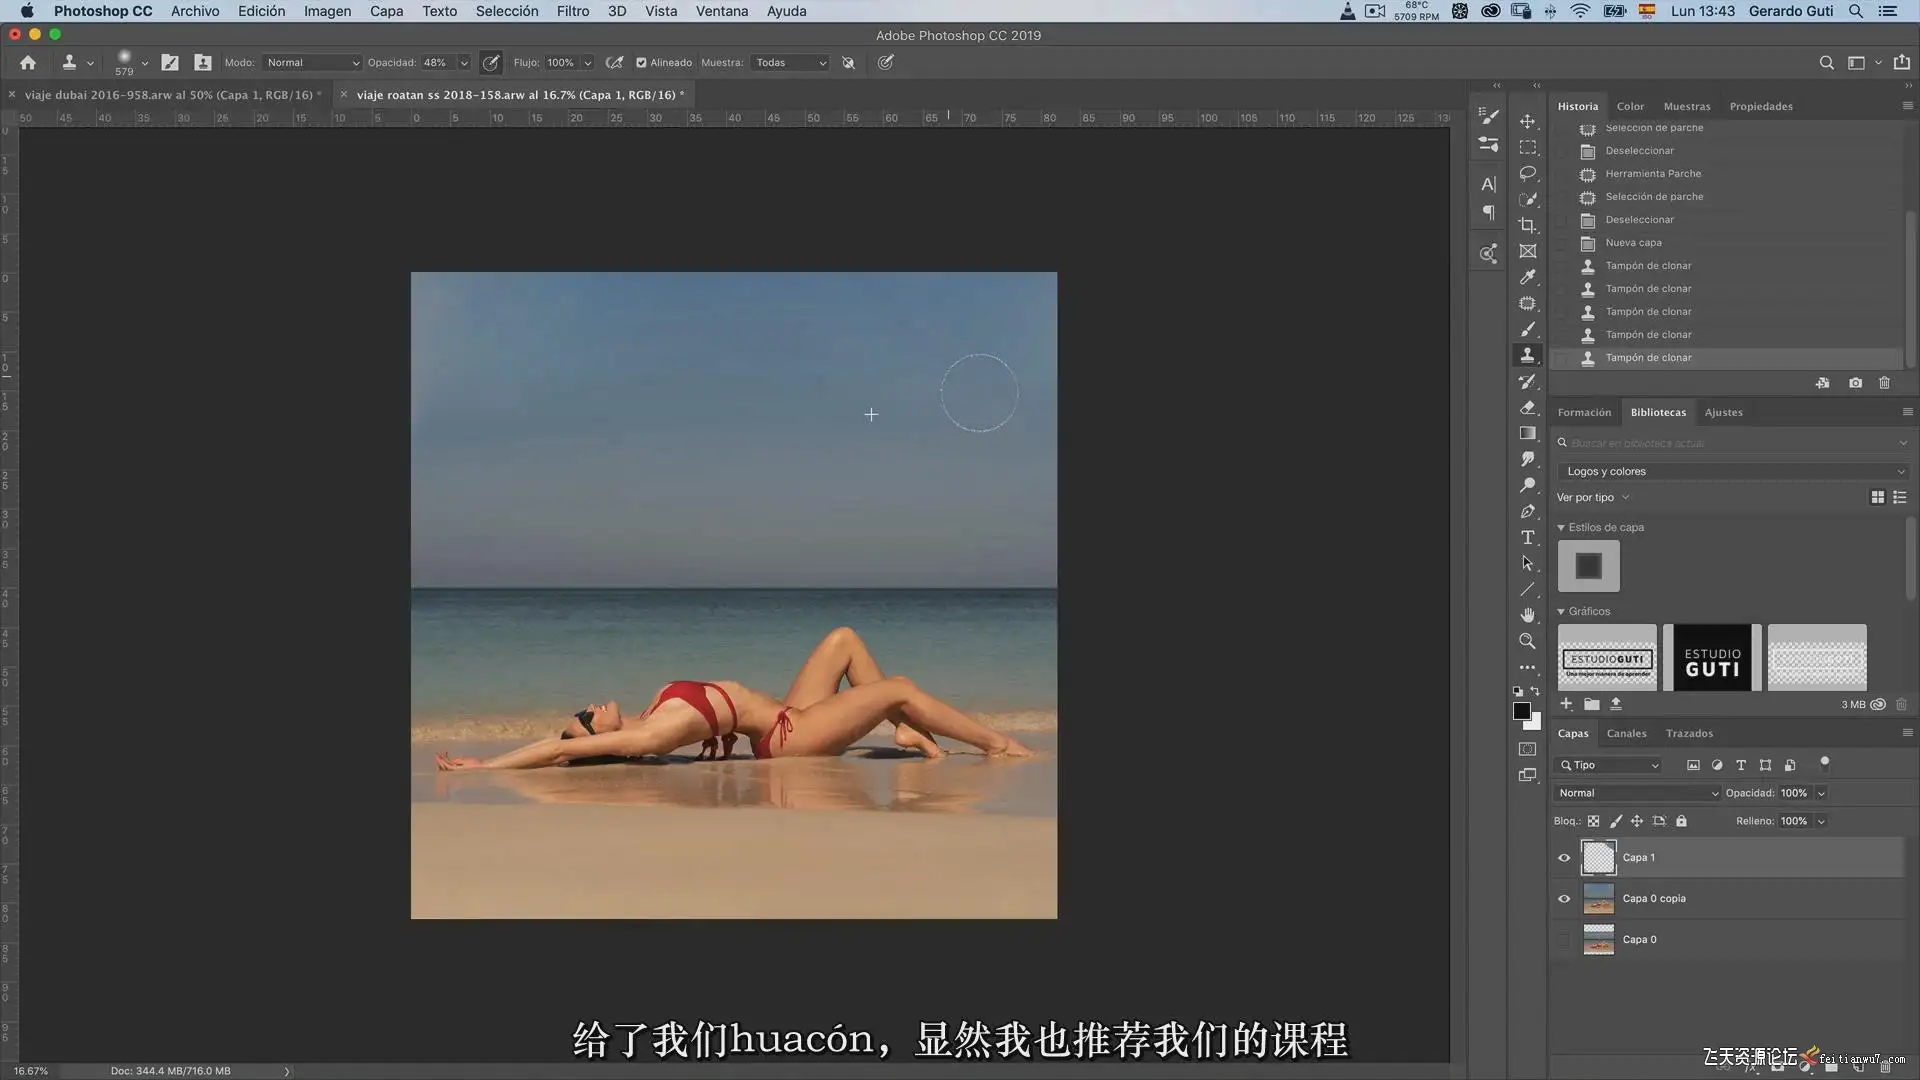Screen dimensions: 1920x1080
Task: Create new snapshot with camera icon
Action: pos(1855,383)
